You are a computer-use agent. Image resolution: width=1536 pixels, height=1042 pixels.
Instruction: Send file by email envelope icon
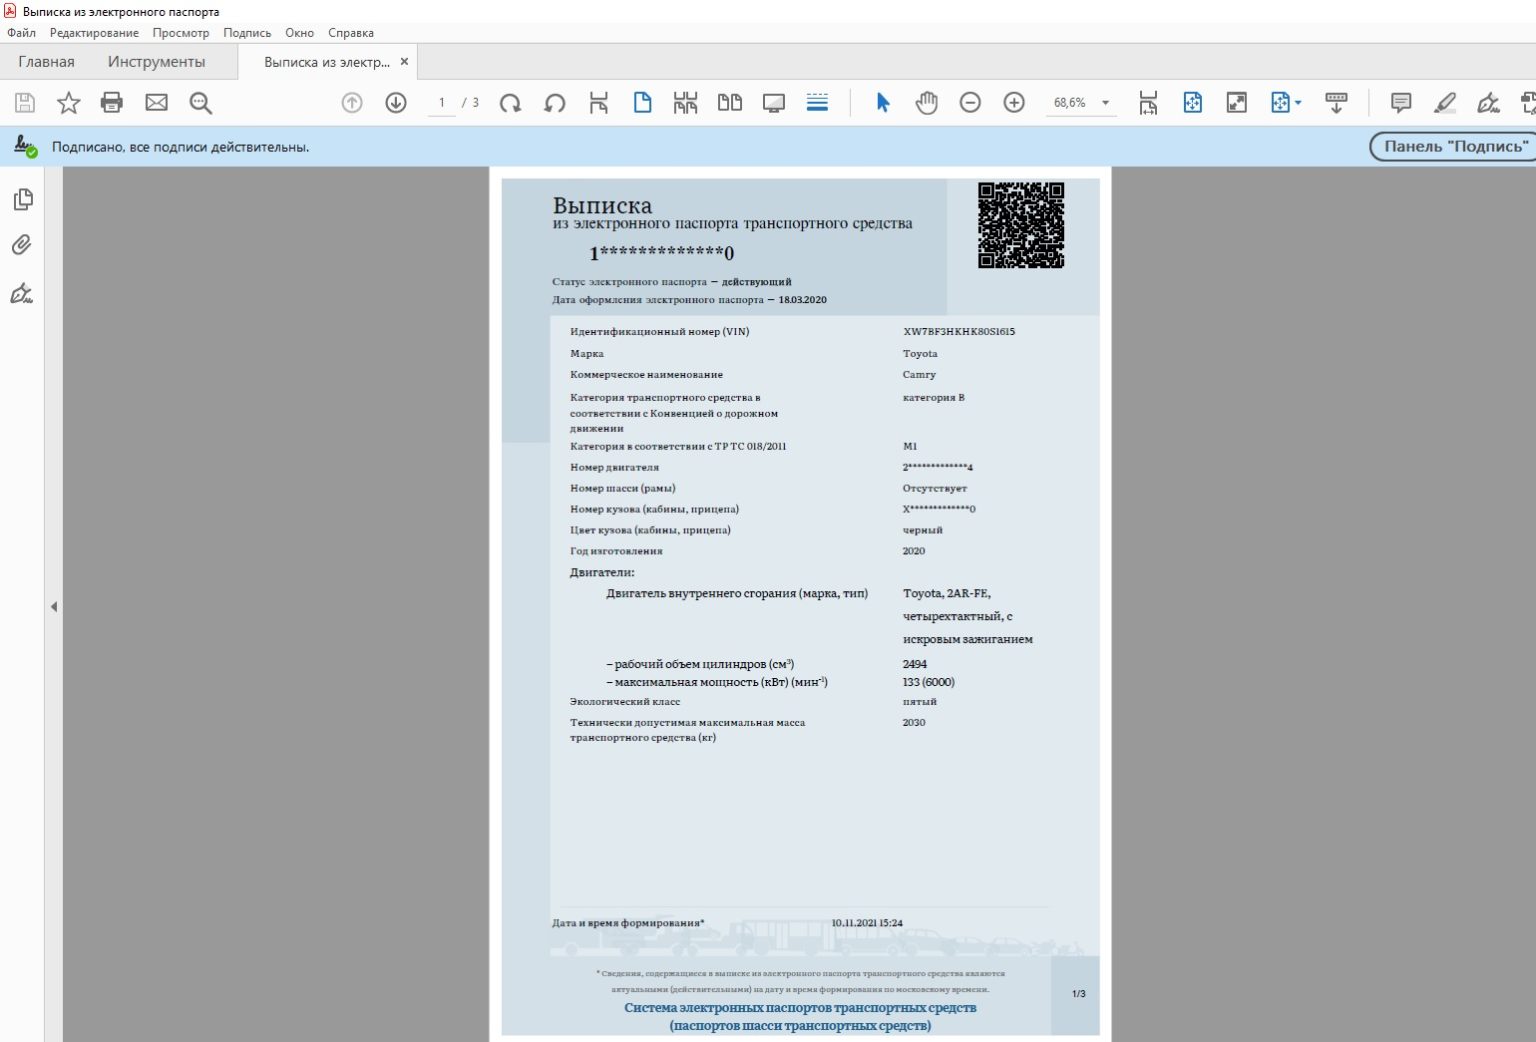[x=156, y=102]
